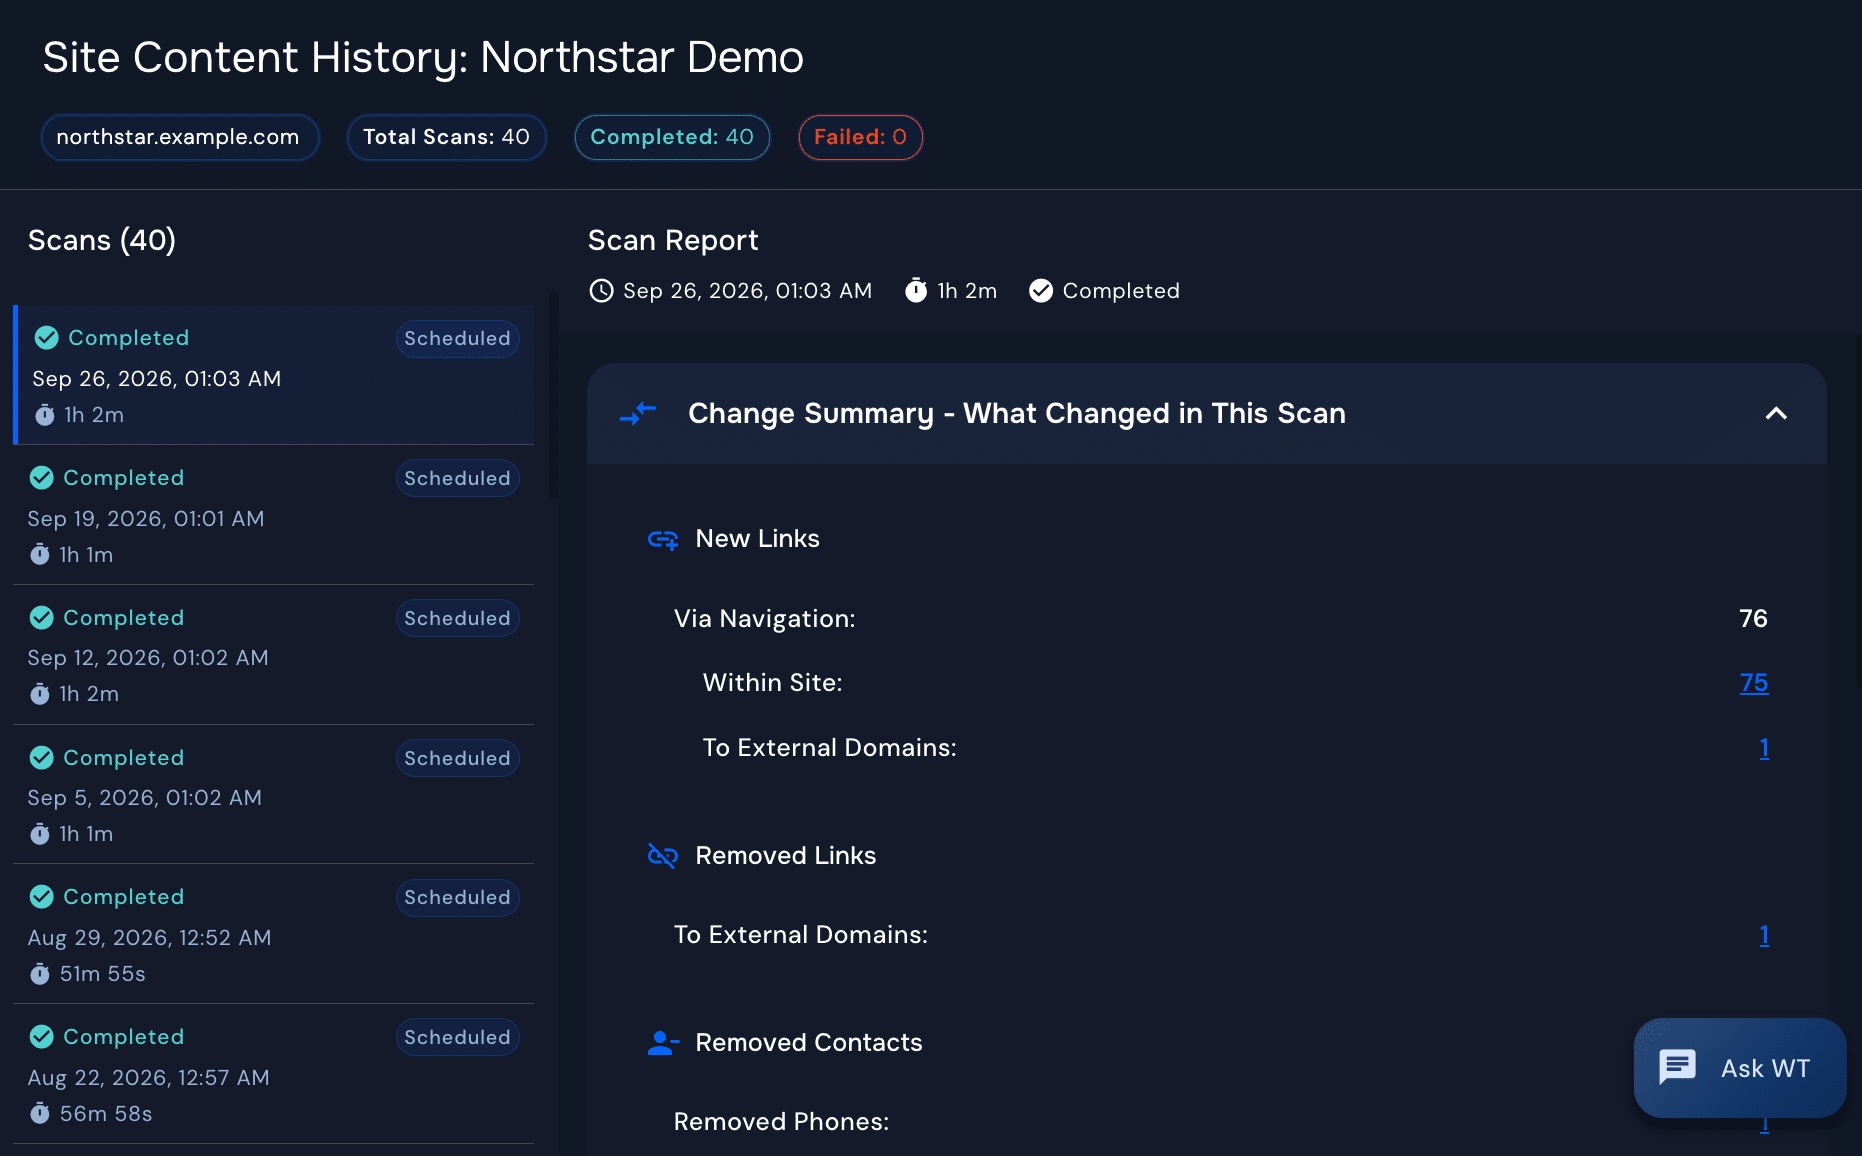Open New Links To External Domains count
The height and width of the screenshot is (1156, 1862).
point(1764,748)
